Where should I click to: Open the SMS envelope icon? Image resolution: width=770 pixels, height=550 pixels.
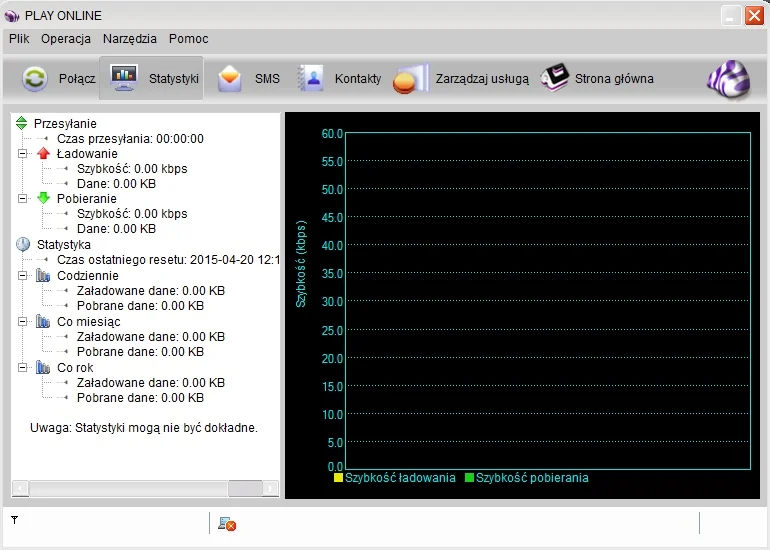(x=229, y=79)
